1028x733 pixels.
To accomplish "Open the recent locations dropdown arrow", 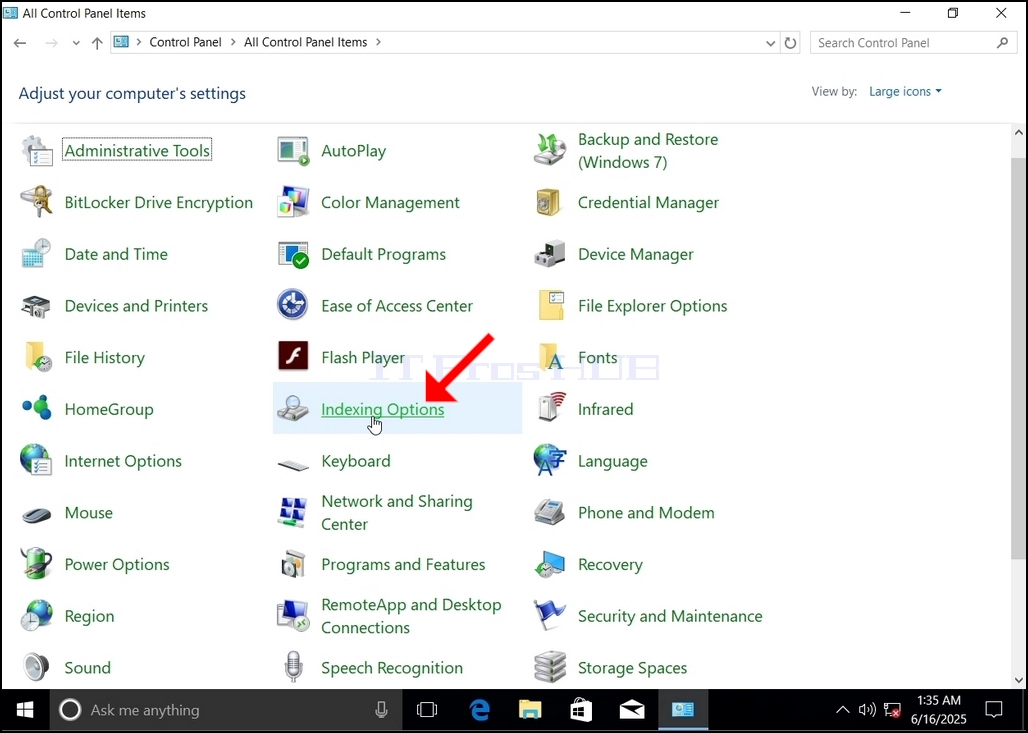I will (76, 43).
